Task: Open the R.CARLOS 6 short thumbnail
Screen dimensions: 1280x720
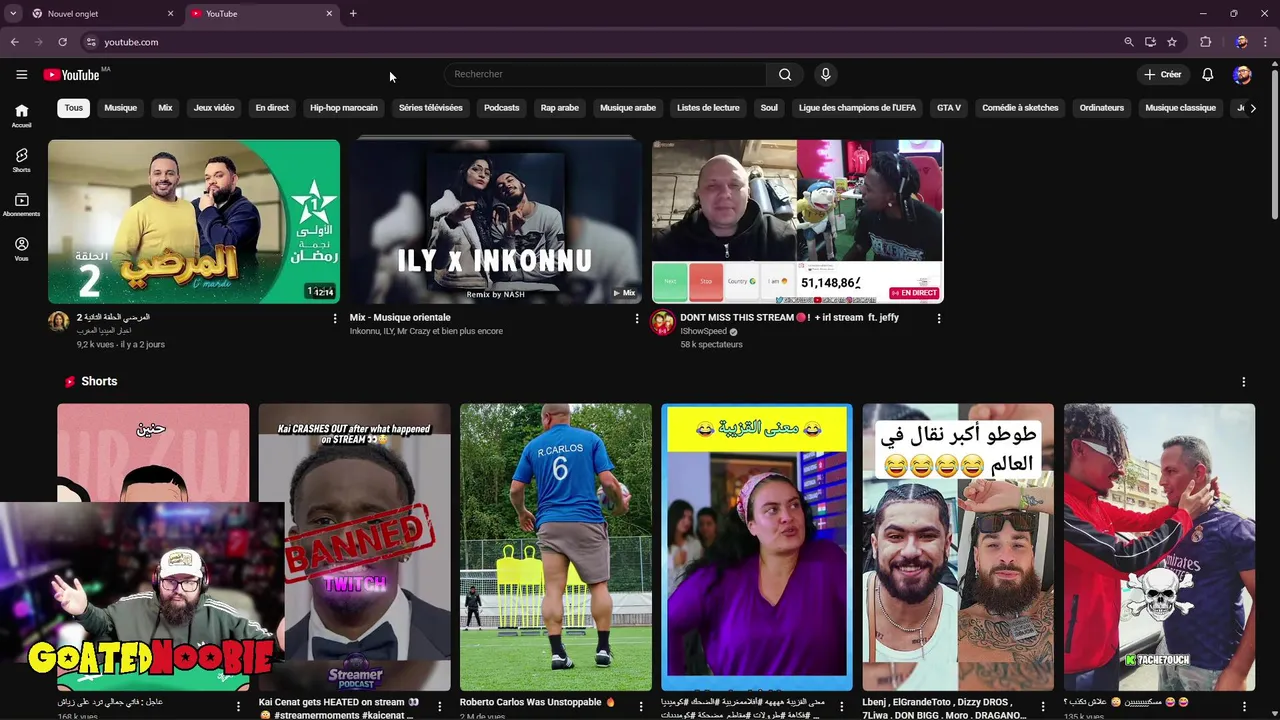Action: (555, 547)
